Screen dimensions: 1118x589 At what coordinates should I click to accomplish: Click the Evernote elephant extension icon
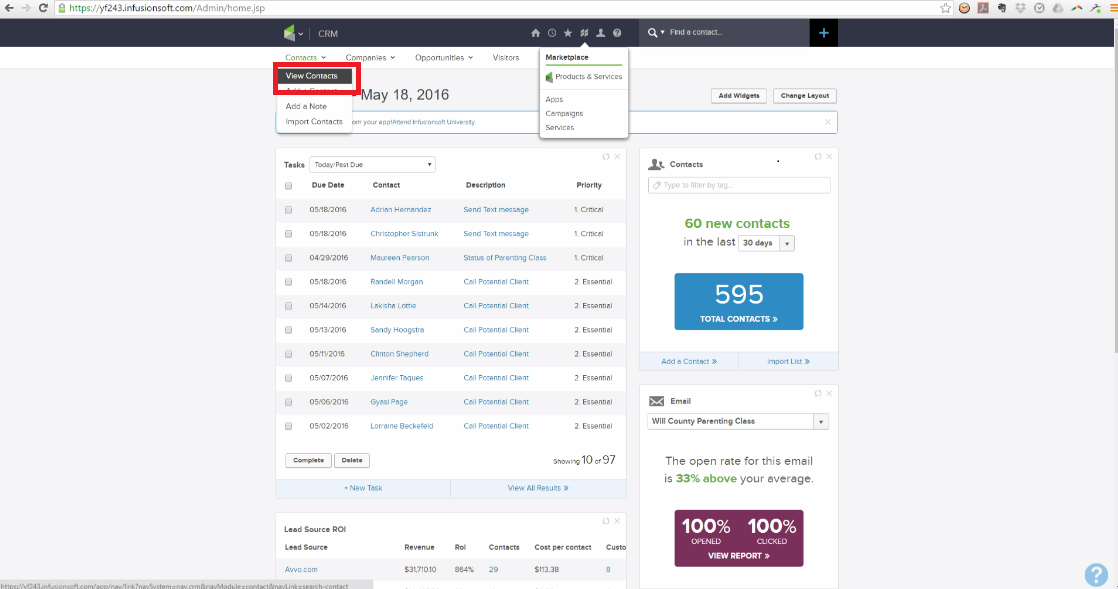click(x=1002, y=8)
